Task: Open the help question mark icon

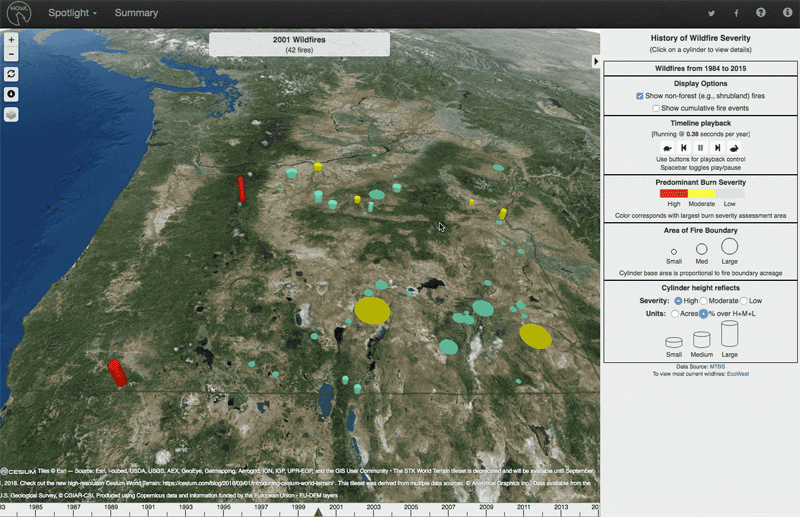Action: (x=762, y=13)
